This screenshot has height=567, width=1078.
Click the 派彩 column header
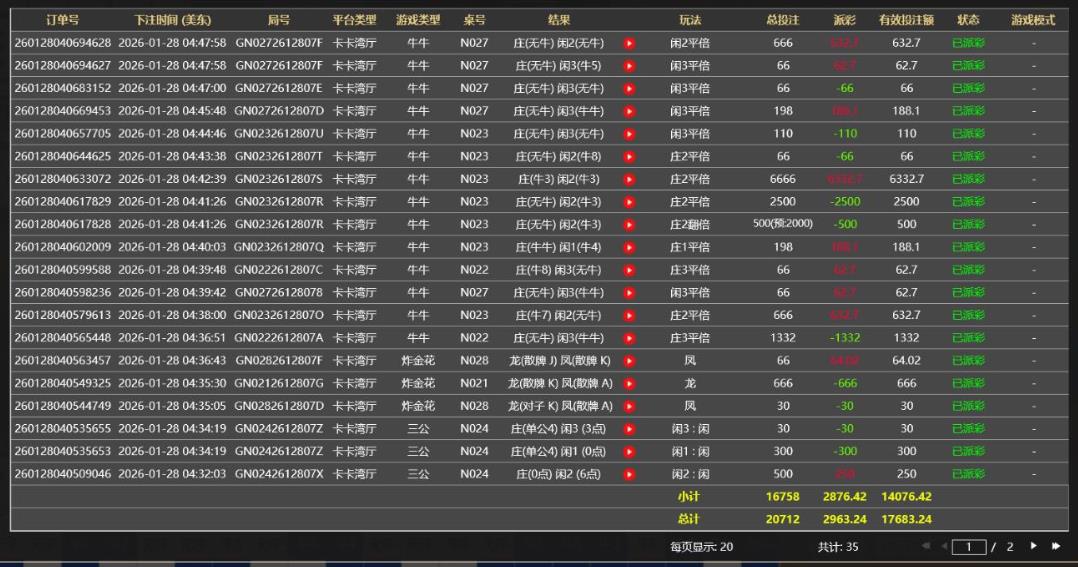coord(845,20)
